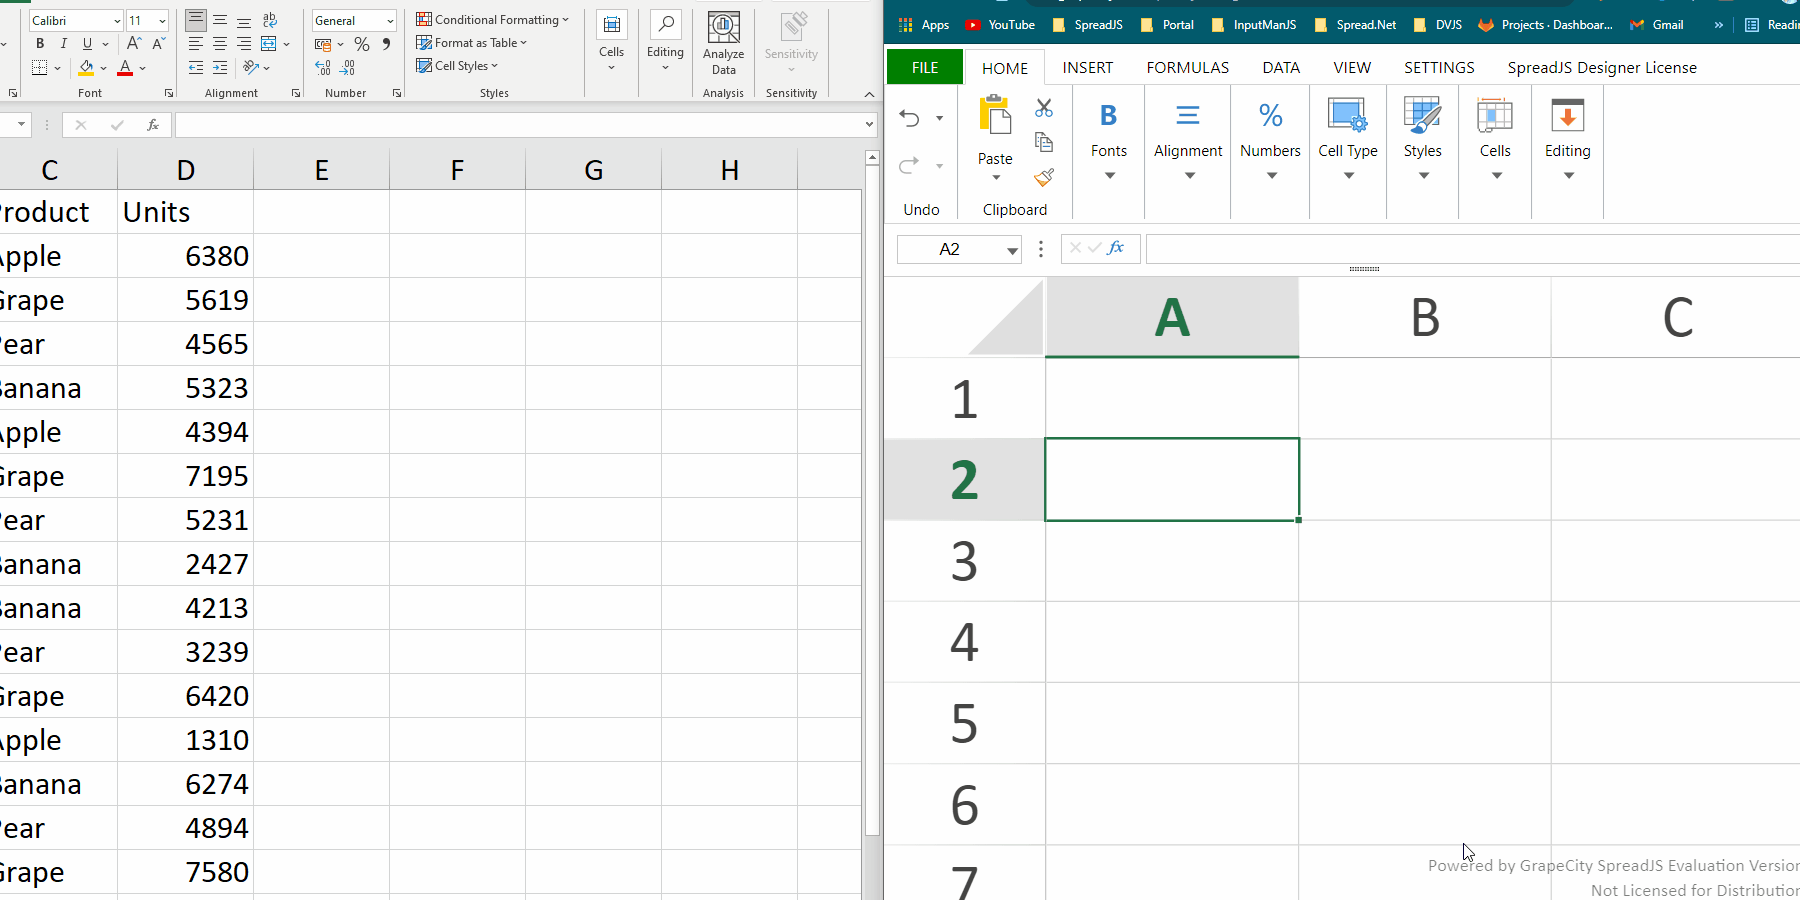Viewport: 1800px width, 900px height.
Task: Click the Wrap Text icon in Excel
Action: tap(270, 20)
